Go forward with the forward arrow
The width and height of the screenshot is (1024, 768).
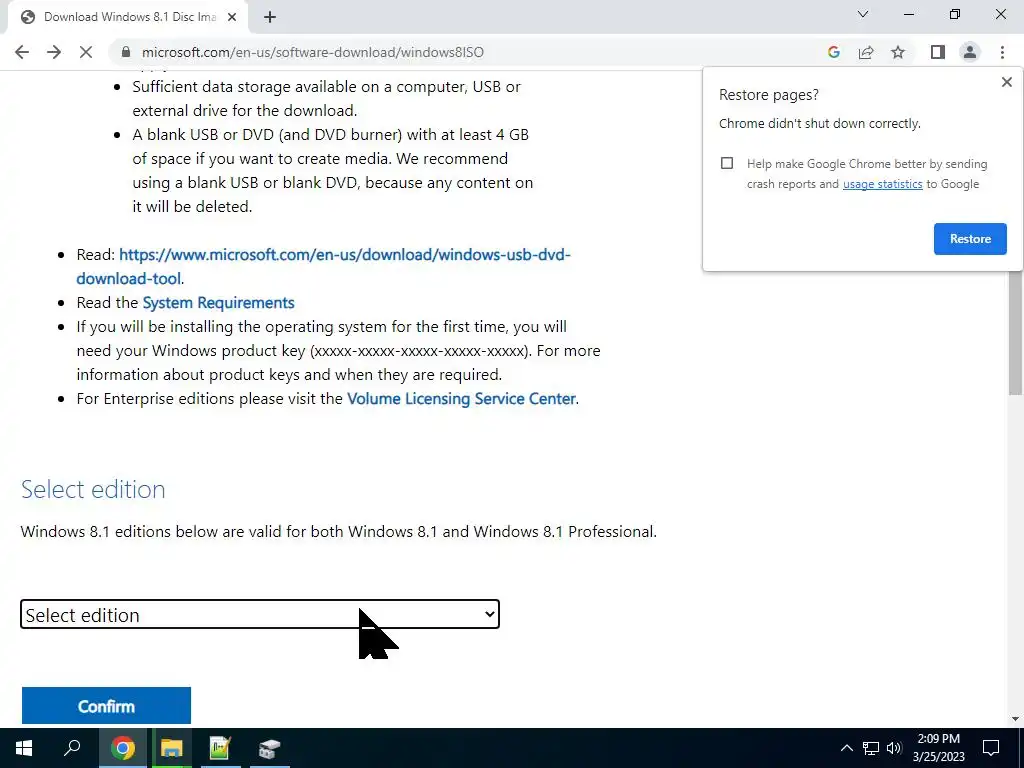pos(54,52)
